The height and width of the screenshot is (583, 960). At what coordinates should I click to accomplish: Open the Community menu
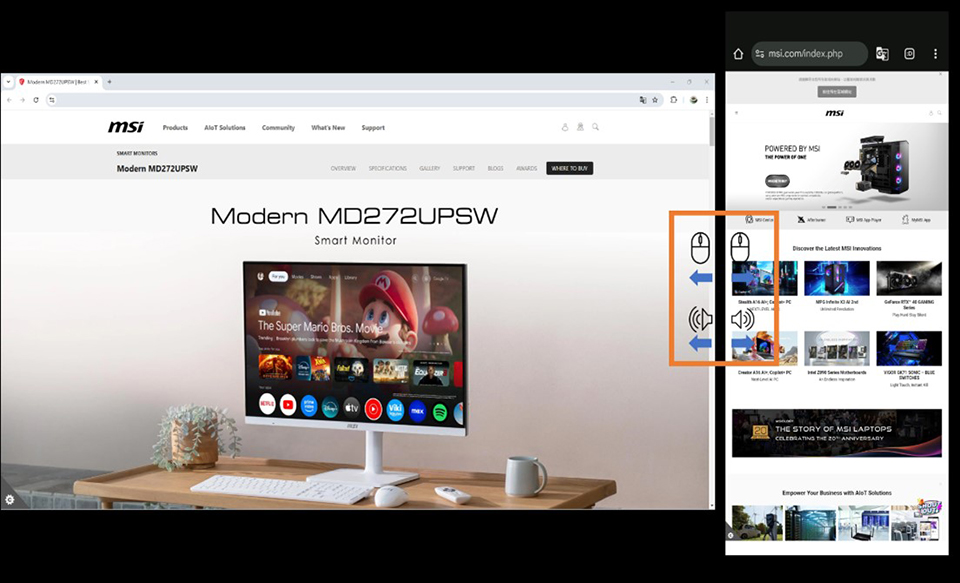tap(278, 128)
